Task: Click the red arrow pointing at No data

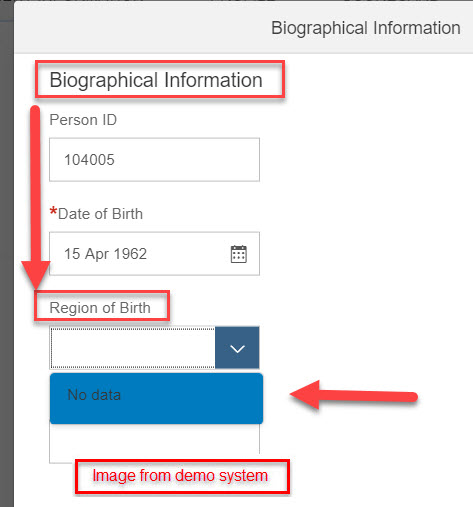Action: [x=353, y=395]
